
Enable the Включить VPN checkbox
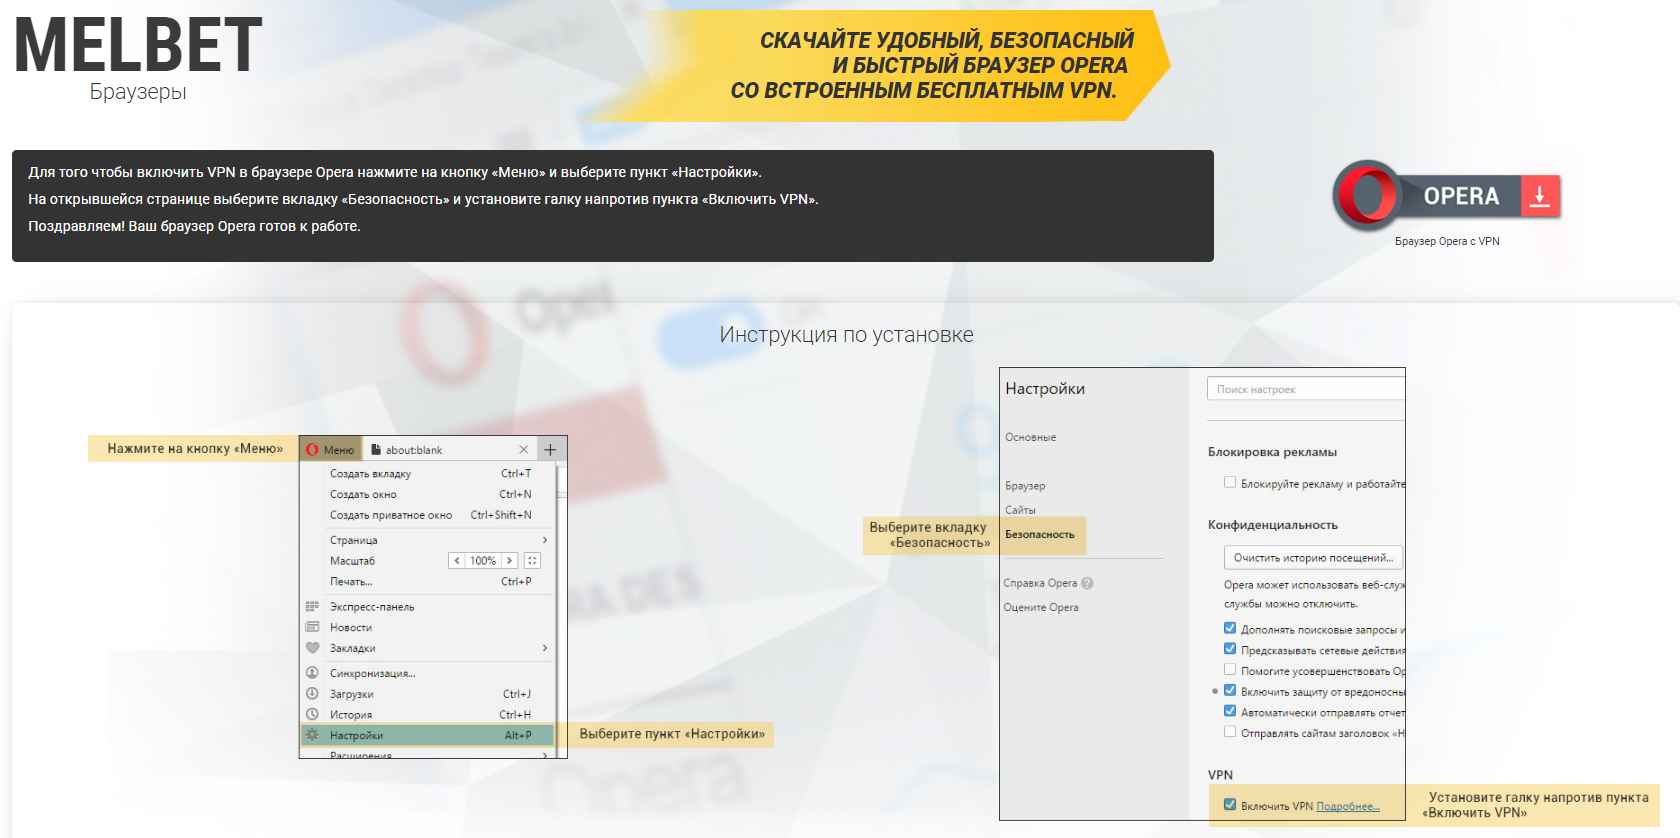pos(1230,805)
